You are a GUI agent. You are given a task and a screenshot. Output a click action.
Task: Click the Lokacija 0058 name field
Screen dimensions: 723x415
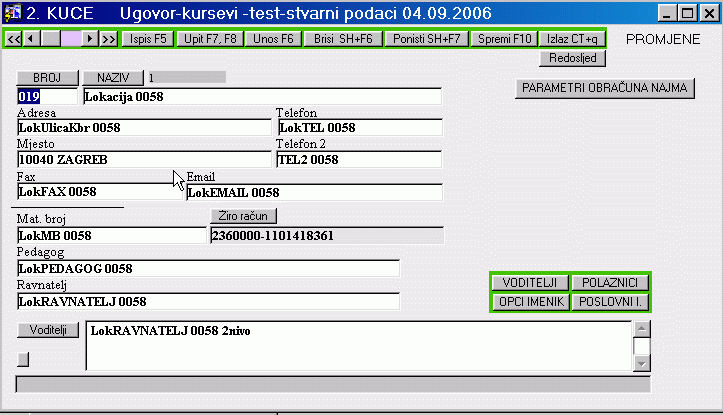click(262, 96)
